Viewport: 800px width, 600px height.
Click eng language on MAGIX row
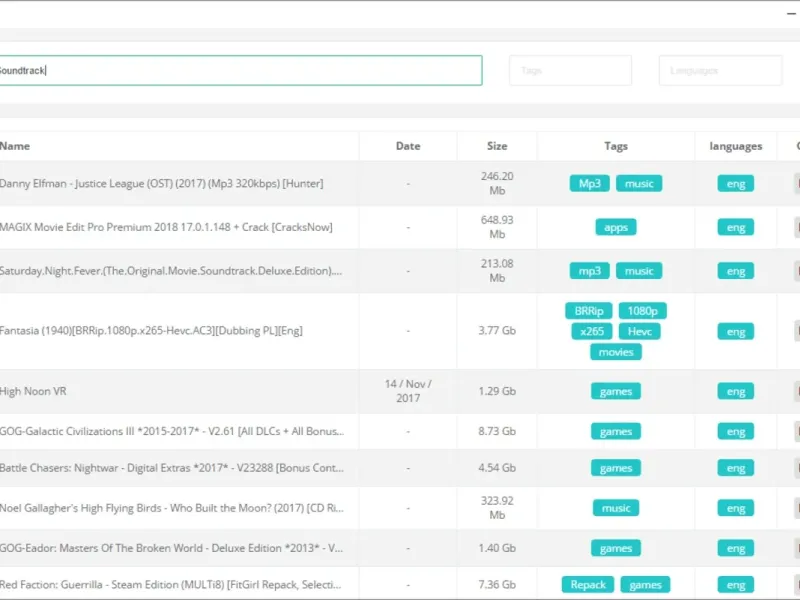(x=736, y=228)
